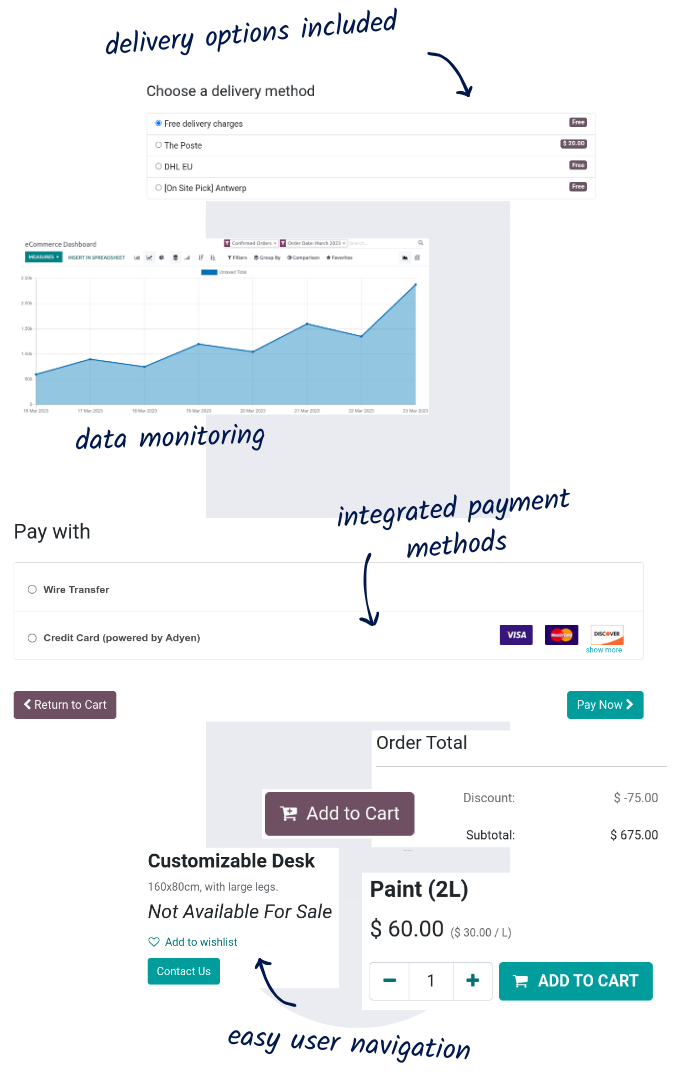This screenshot has height=1080, width=689.
Task: Select the line chart view icon
Action: click(x=149, y=257)
